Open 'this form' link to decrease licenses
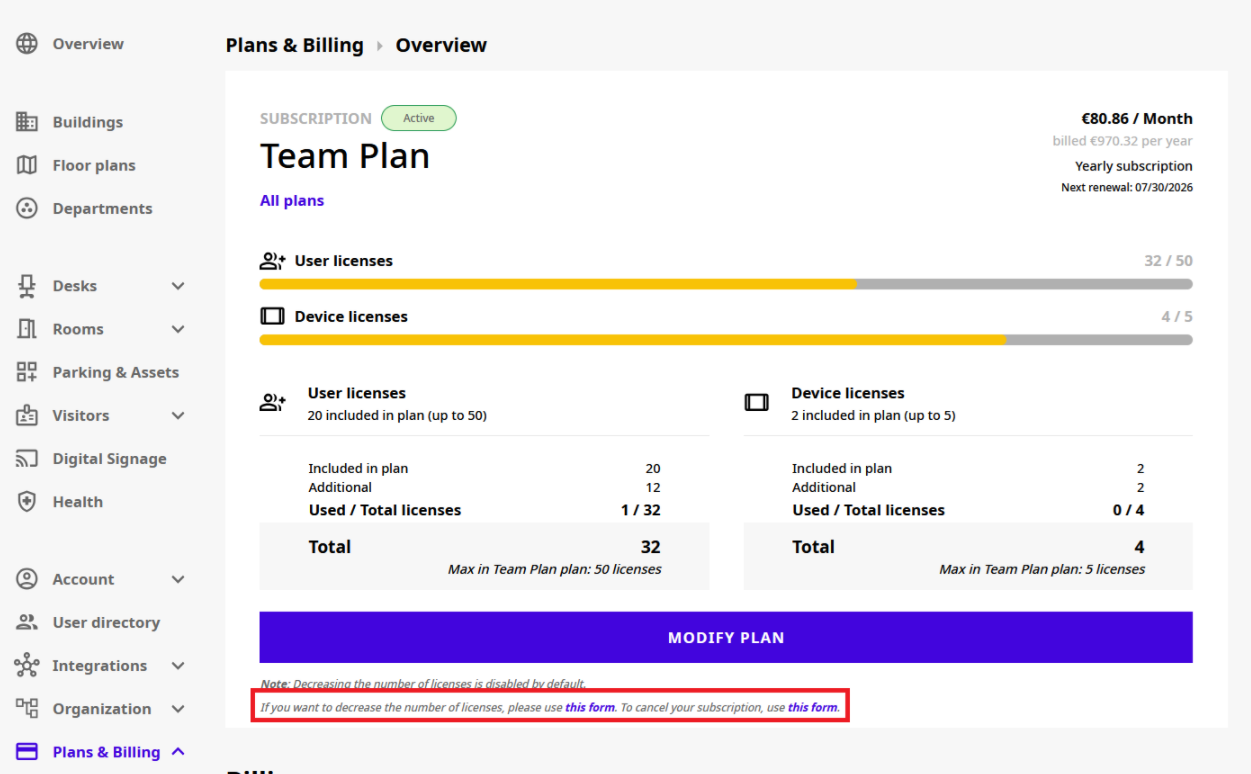 click(x=590, y=707)
